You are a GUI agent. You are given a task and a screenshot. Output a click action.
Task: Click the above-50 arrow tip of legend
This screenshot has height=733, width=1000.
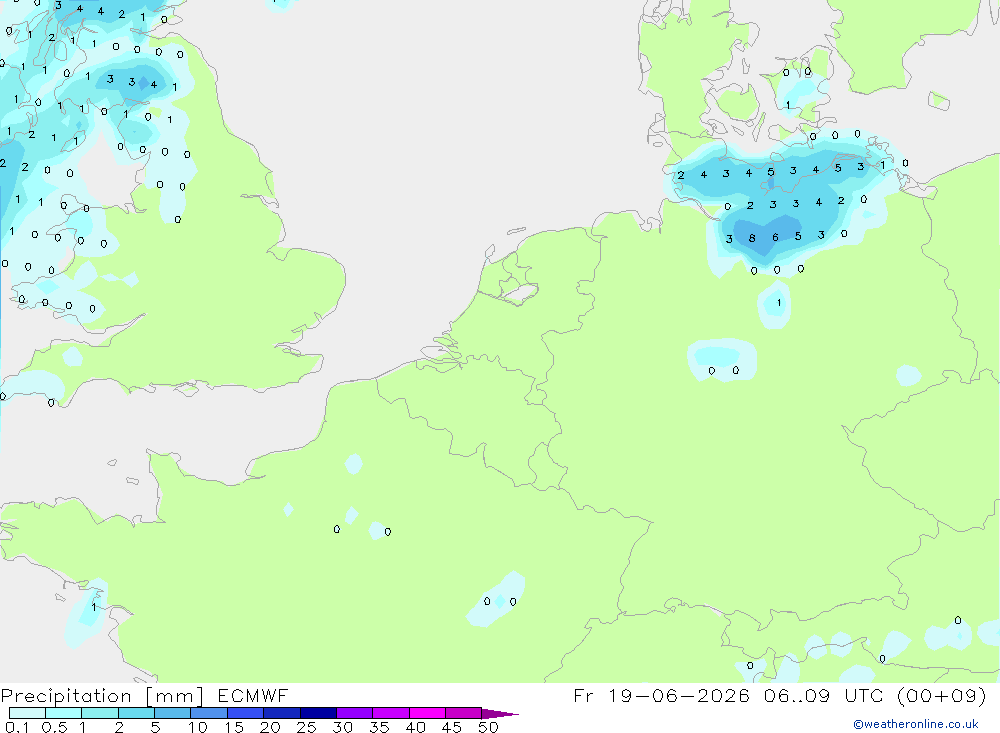click(501, 714)
